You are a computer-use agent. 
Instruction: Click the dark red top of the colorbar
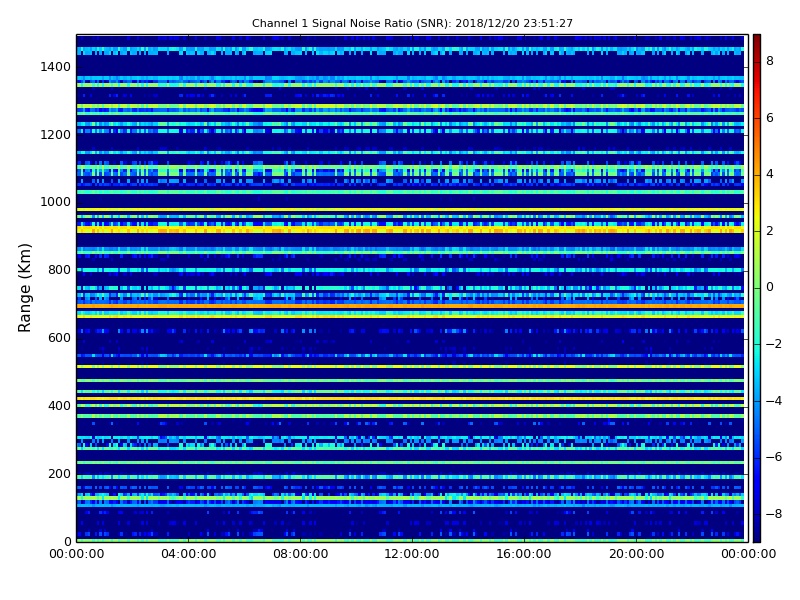pos(757,41)
